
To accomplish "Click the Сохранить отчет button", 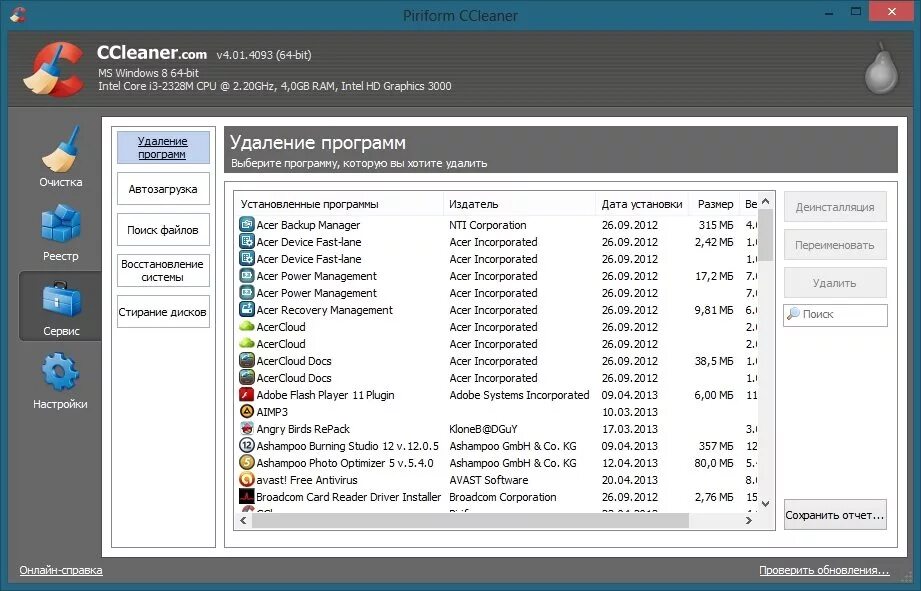I will [x=834, y=513].
